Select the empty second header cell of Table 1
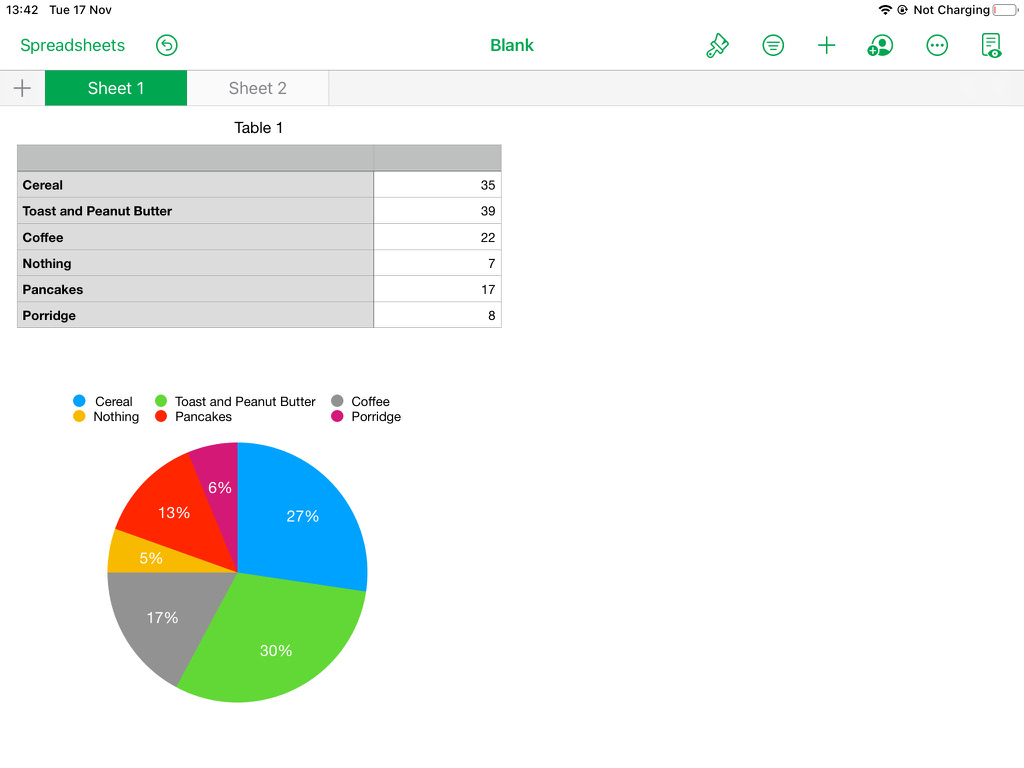The height and width of the screenshot is (768, 1024). (438, 158)
